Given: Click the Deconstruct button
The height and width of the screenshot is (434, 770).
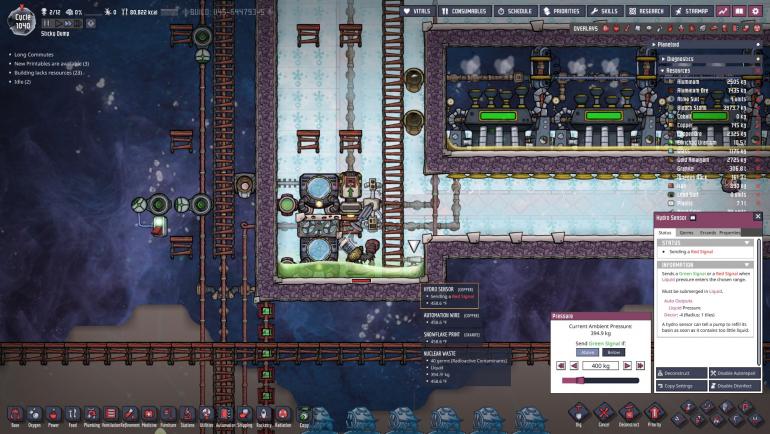Looking at the screenshot, I should (681, 372).
